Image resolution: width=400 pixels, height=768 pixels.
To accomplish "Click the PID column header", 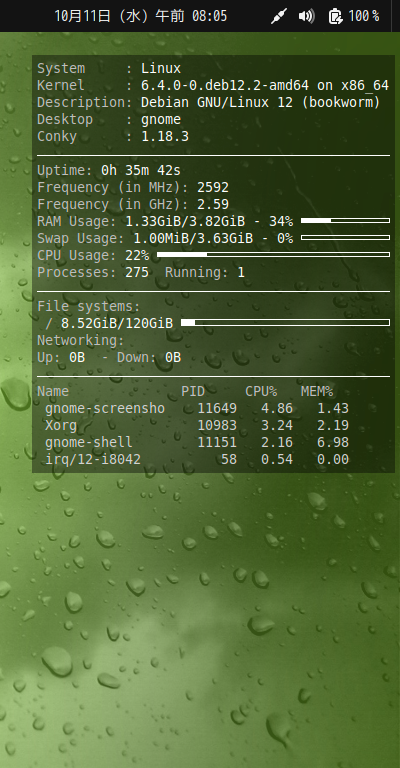I will [193, 391].
